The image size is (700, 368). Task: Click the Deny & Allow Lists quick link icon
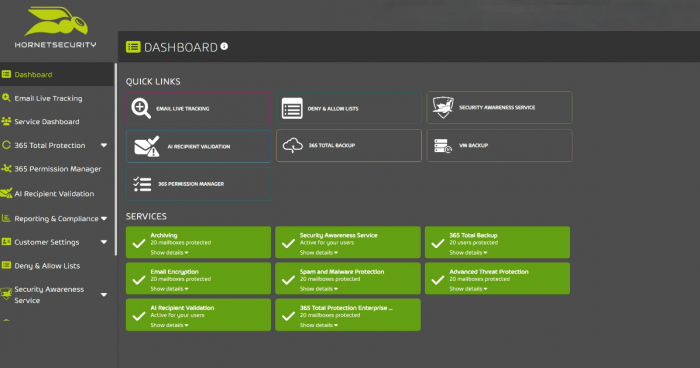(292, 109)
